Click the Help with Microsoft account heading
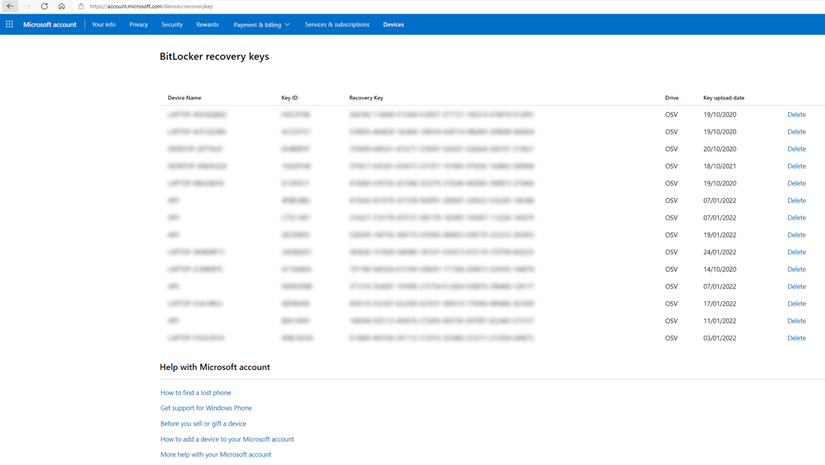The image size is (825, 465). point(215,367)
